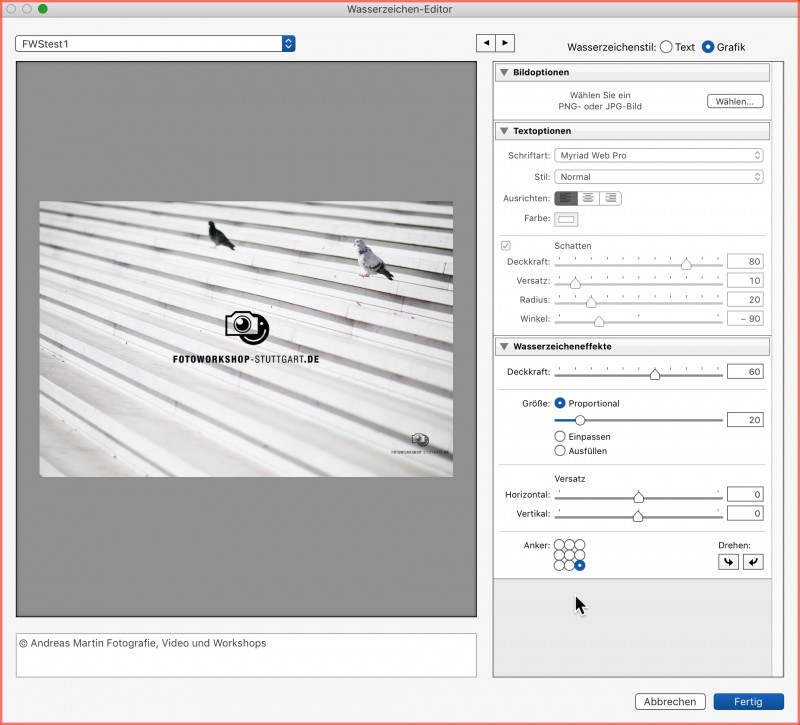Select Ausfüllen size option
Image resolution: width=800 pixels, height=725 pixels.
pos(560,451)
